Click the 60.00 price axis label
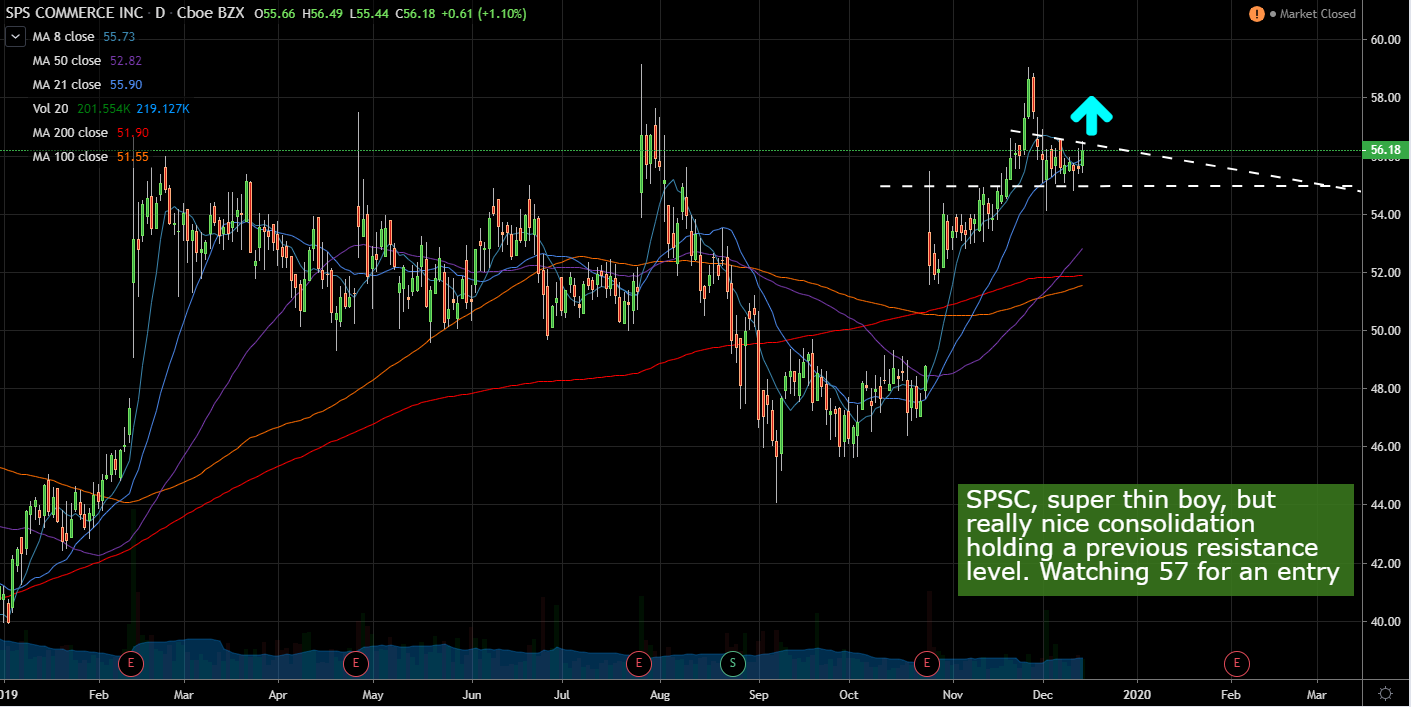1411x707 pixels. (1385, 40)
